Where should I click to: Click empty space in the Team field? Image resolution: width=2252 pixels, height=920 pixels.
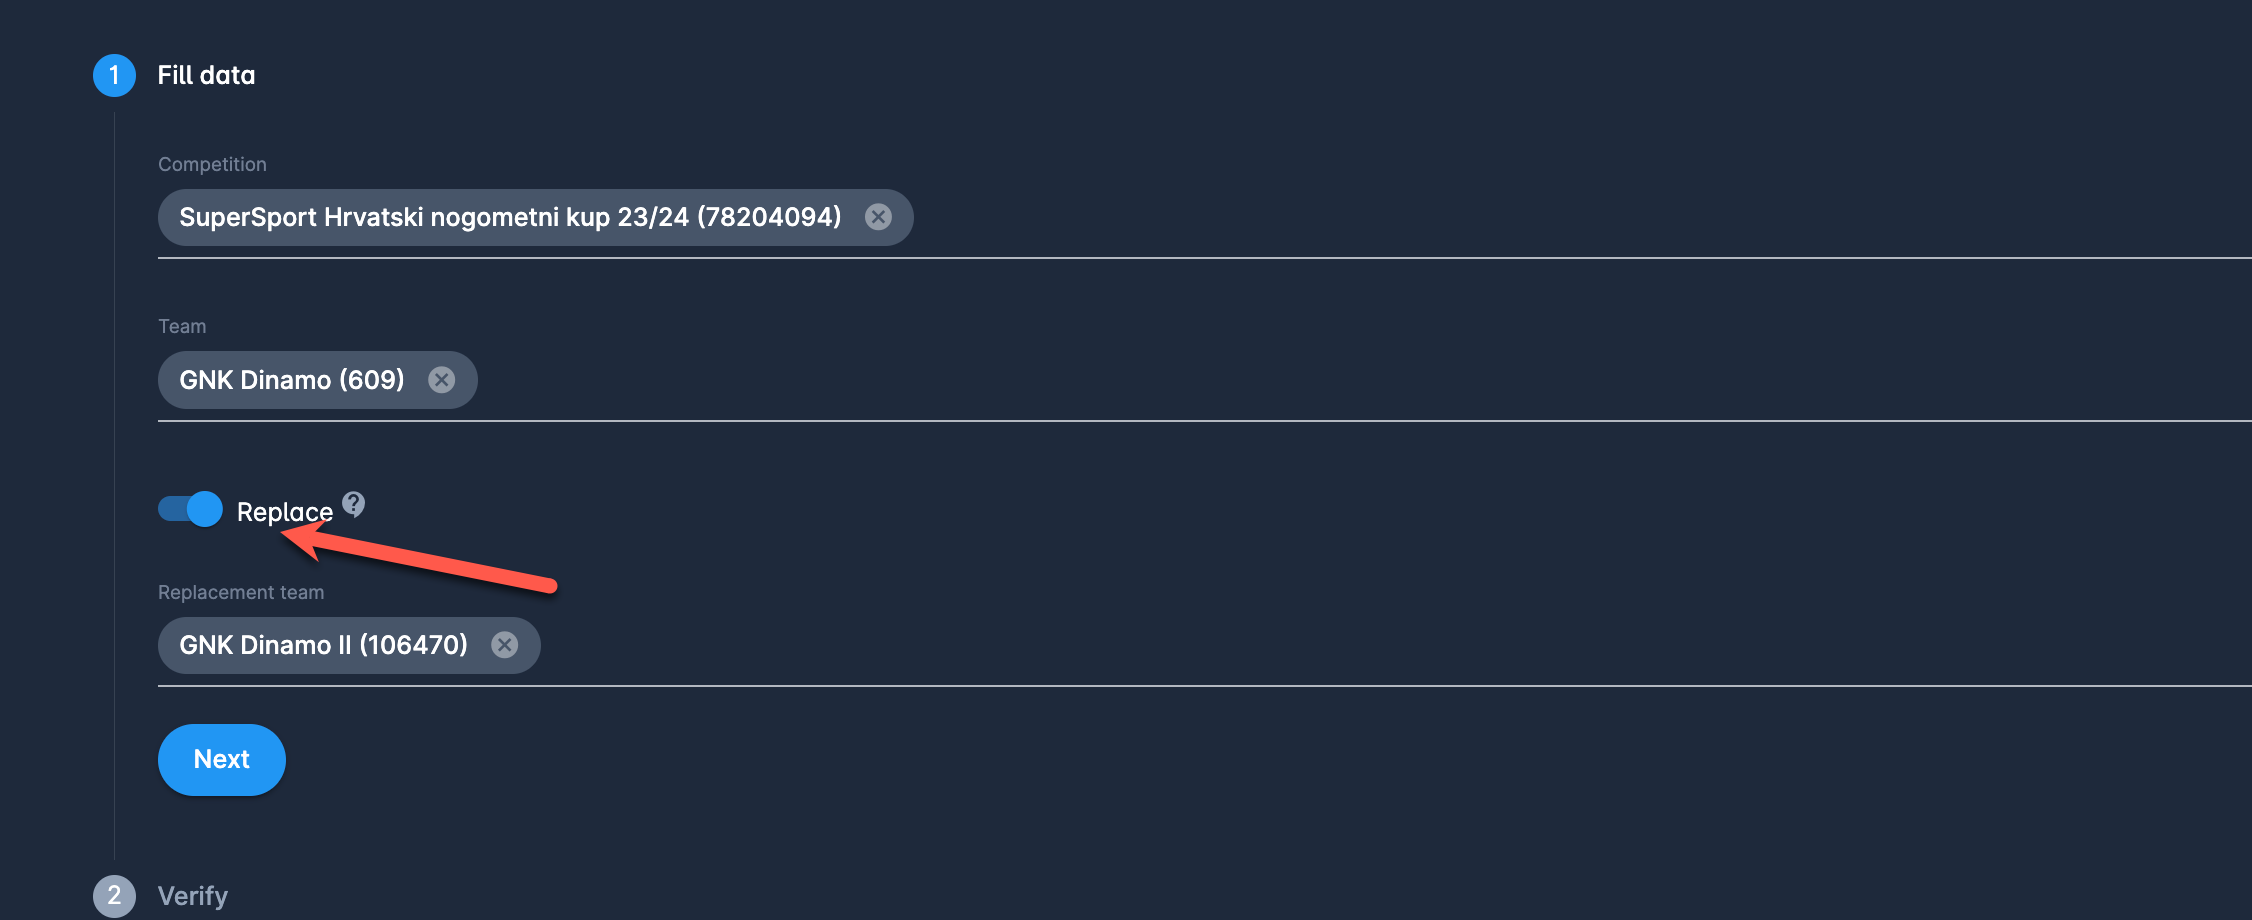point(1300,380)
